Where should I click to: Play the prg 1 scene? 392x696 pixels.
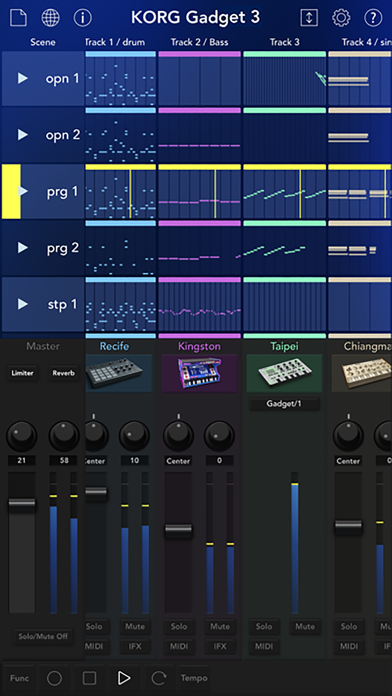(x=23, y=191)
